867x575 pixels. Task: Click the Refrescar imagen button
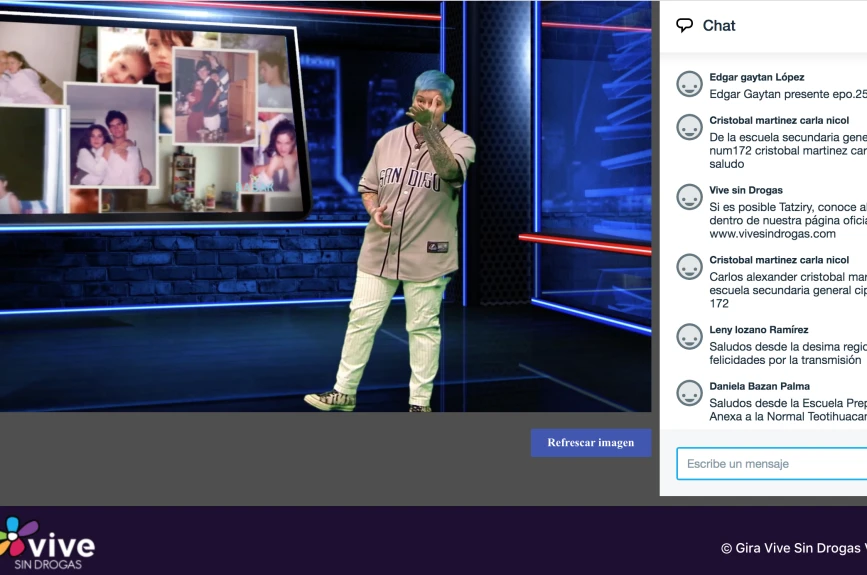pyautogui.click(x=591, y=442)
